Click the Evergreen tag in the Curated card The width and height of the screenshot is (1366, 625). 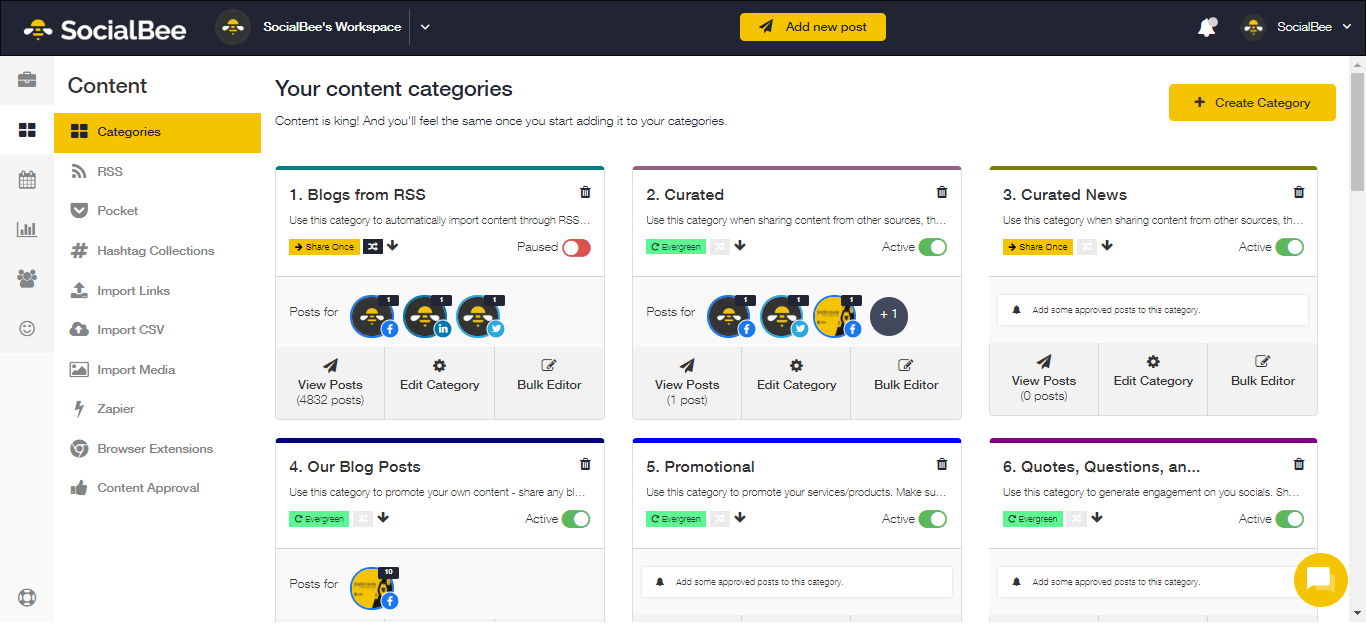click(676, 247)
